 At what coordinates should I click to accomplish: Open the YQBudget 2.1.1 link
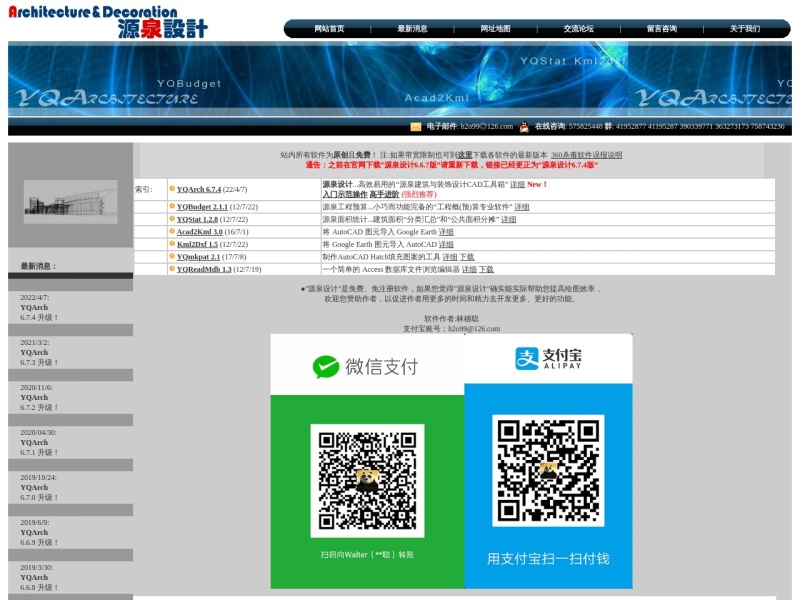(x=202, y=207)
